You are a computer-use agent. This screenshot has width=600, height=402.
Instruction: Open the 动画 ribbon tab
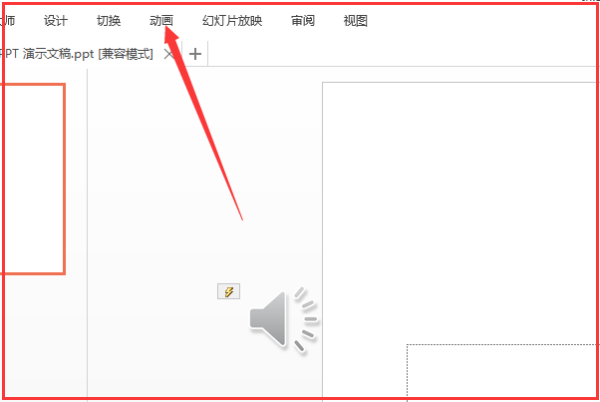(161, 21)
